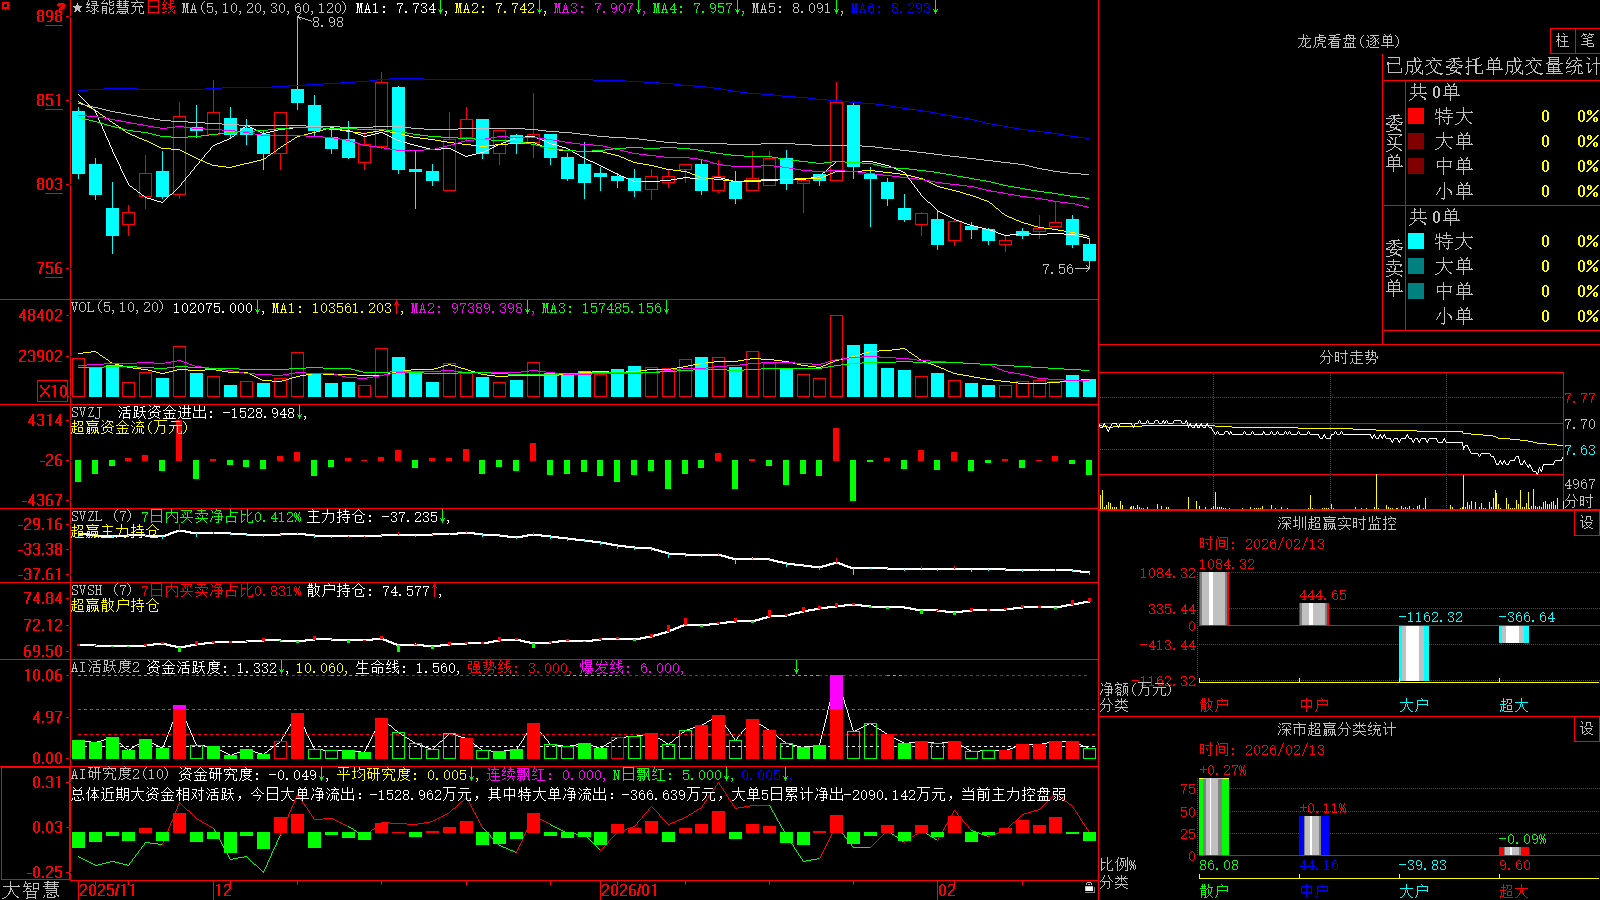1600x900 pixels.
Task: Click the bright red 特大 buy-order swatch
Action: point(1416,116)
